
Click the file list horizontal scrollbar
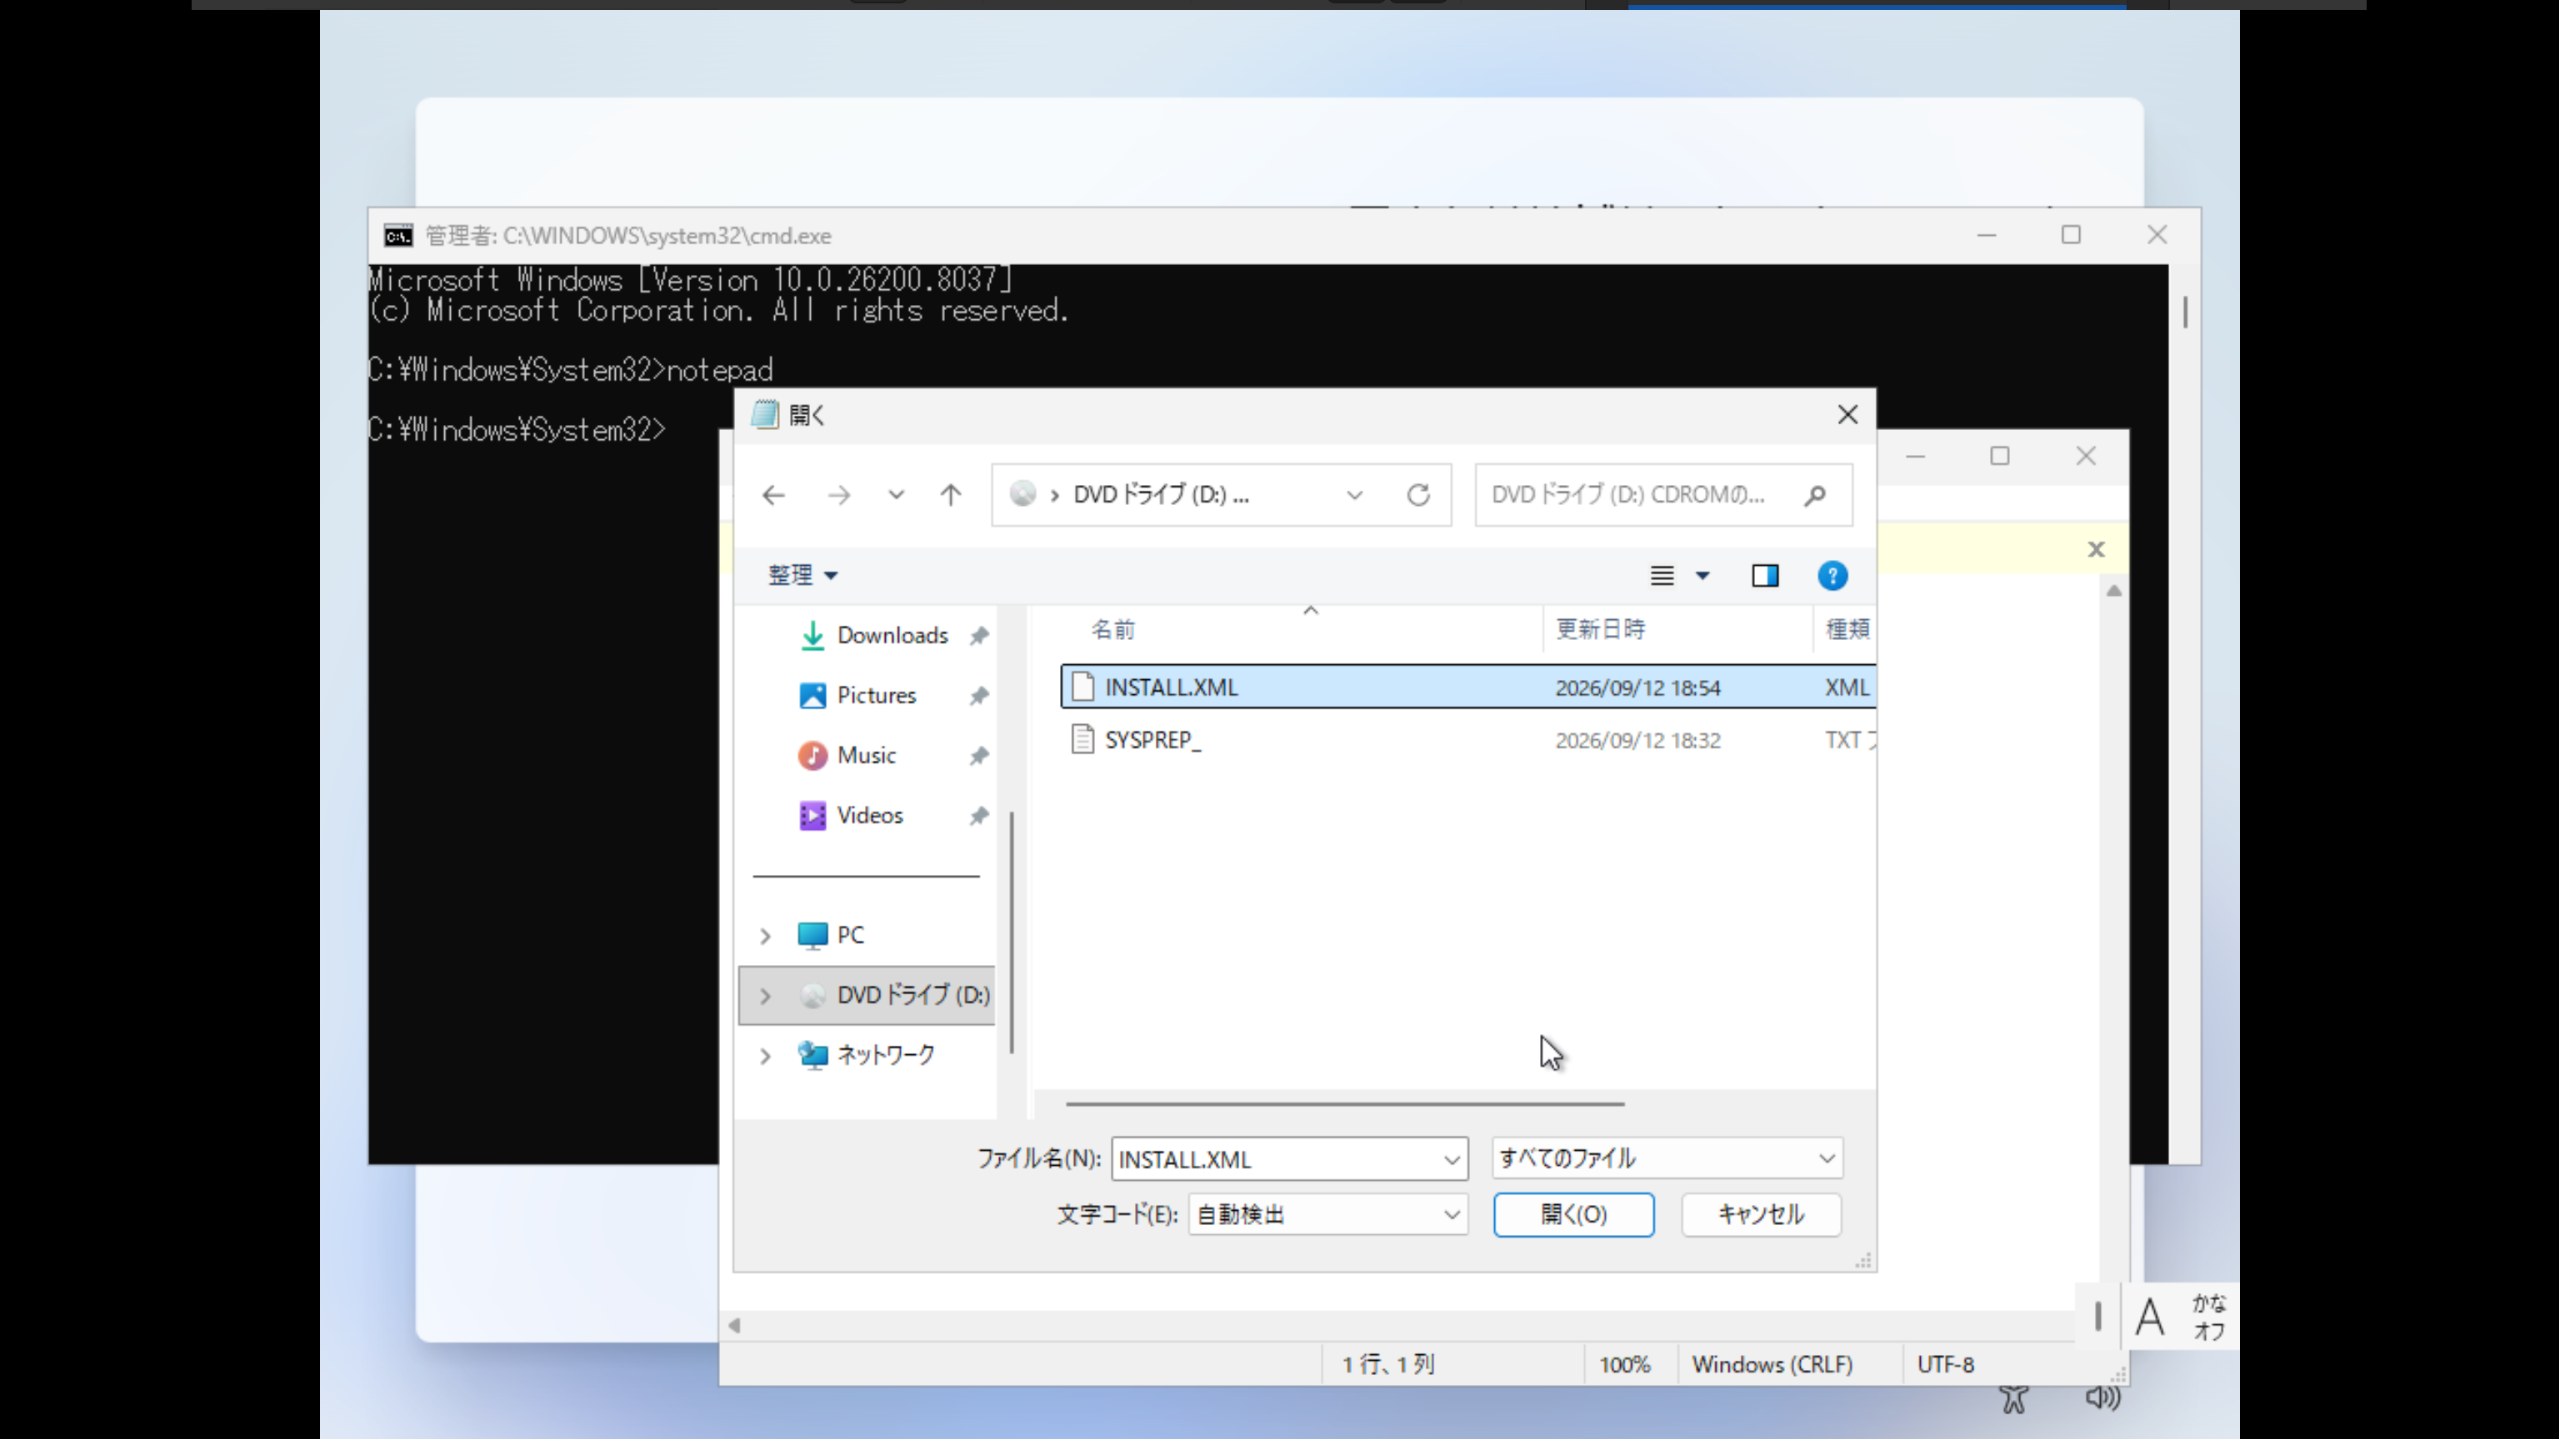1345,1104
